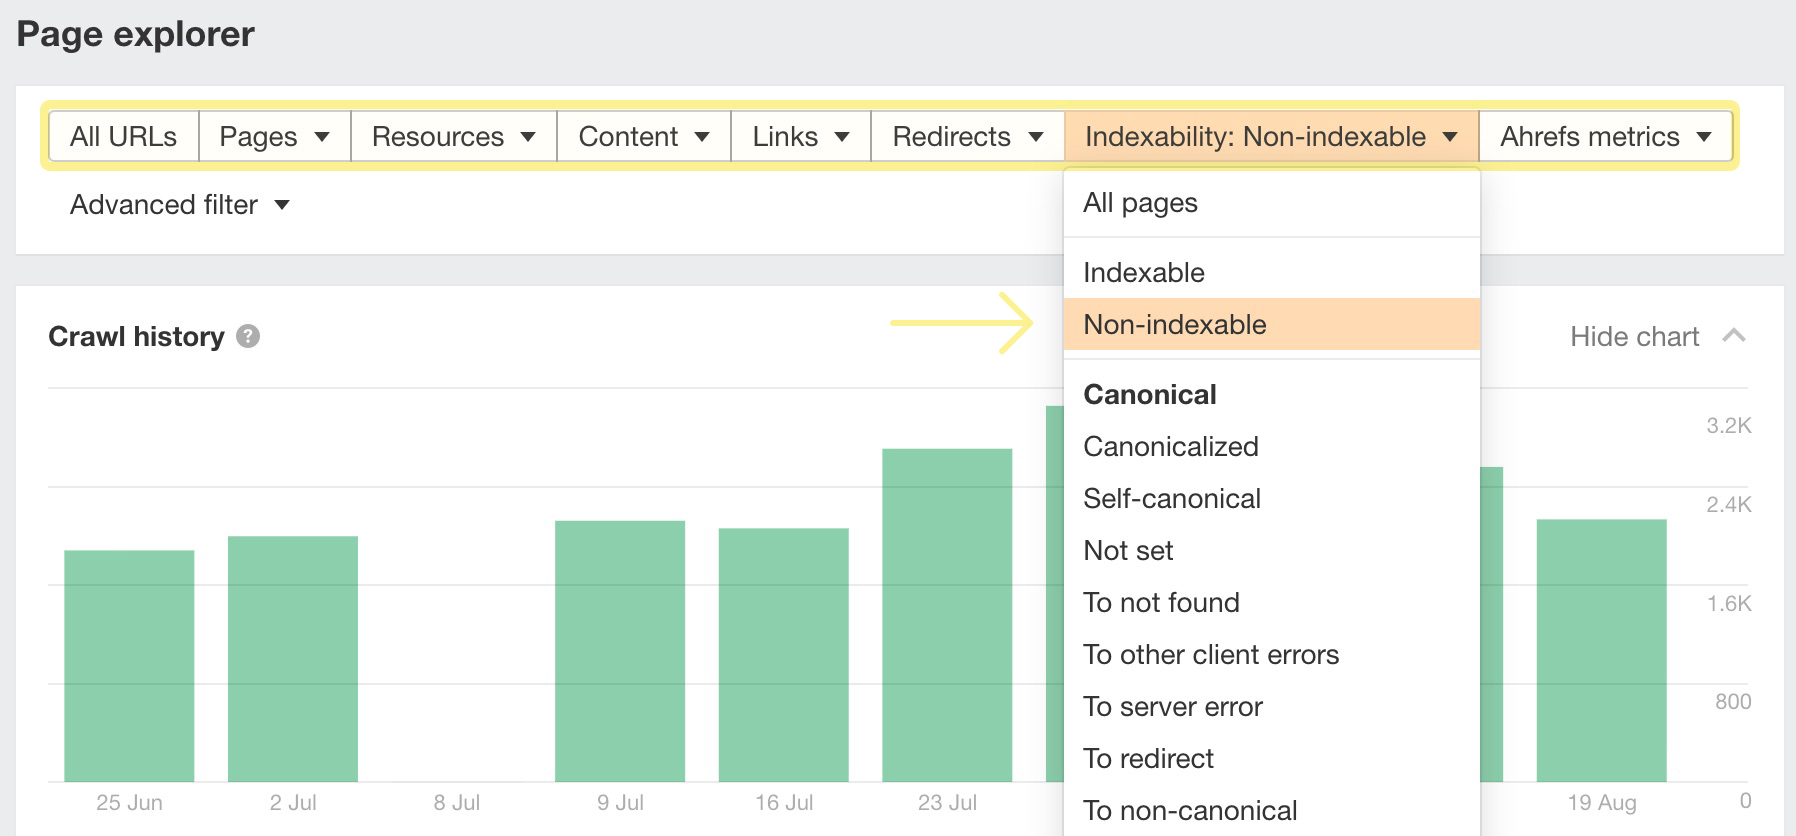Screen dimensions: 1796x836
Task: Choose To server error canonical filter
Action: 1172,707
